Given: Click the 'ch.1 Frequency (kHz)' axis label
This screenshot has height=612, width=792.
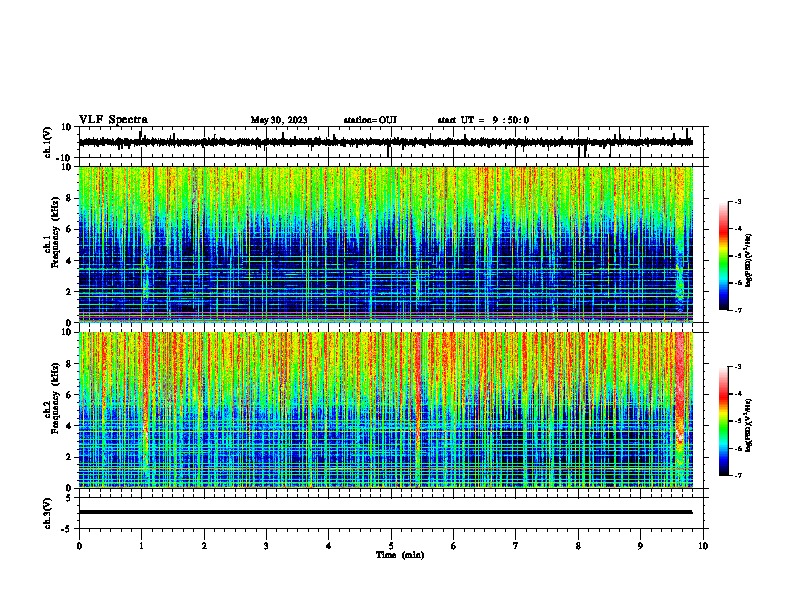Looking at the screenshot, I should (51, 244).
